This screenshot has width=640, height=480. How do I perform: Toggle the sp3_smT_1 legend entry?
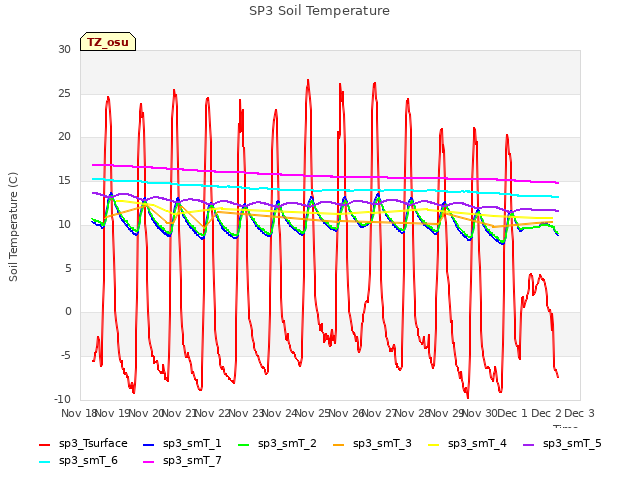(x=182, y=444)
